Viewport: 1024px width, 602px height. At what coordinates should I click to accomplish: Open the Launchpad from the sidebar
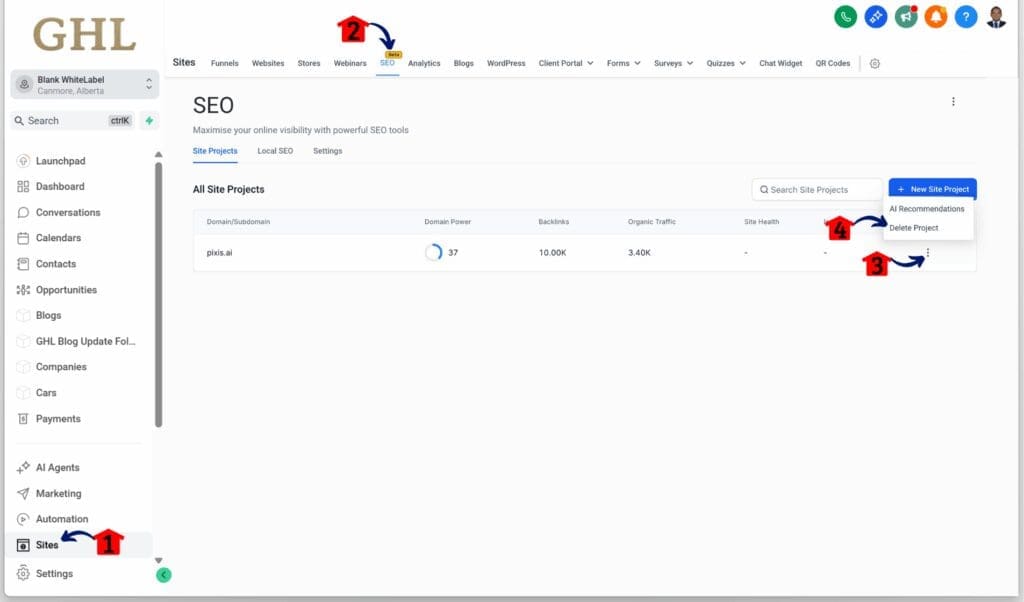59,160
